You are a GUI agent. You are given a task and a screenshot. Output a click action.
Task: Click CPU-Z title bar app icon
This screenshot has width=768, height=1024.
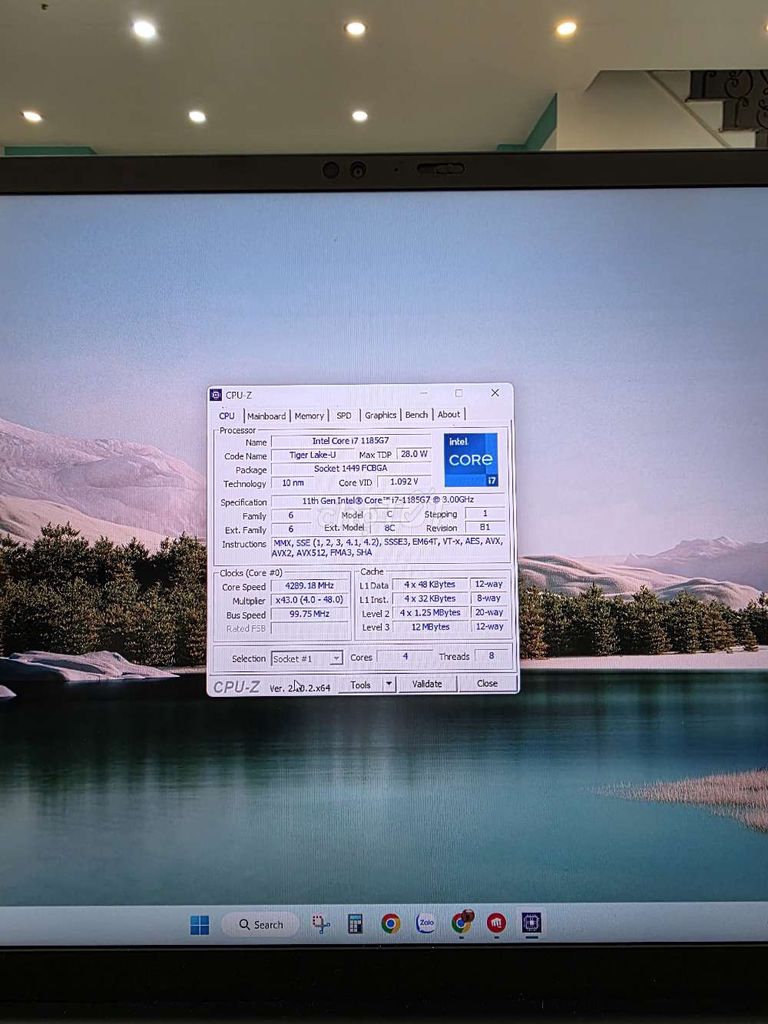(x=216, y=395)
